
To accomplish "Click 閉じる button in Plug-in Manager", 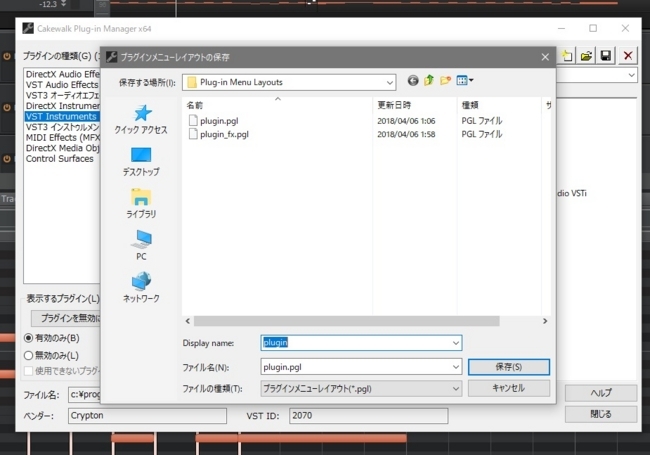I will [601, 414].
